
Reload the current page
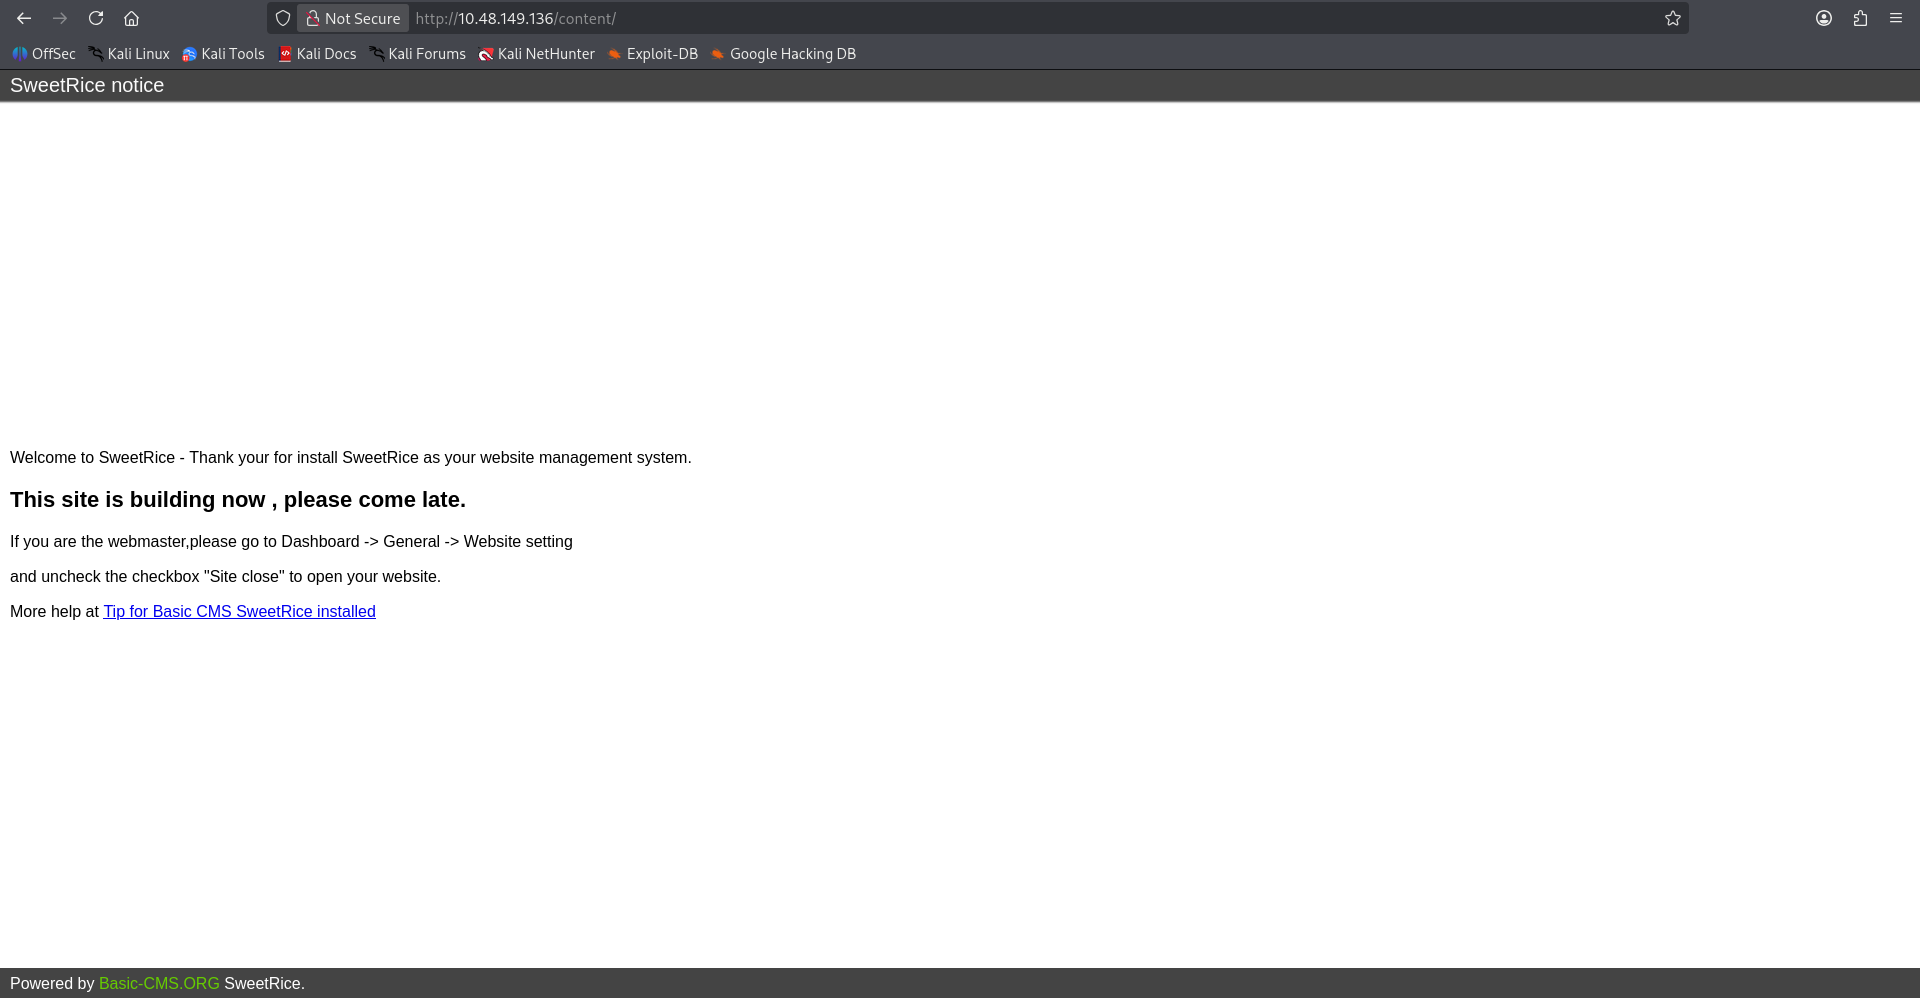[96, 18]
